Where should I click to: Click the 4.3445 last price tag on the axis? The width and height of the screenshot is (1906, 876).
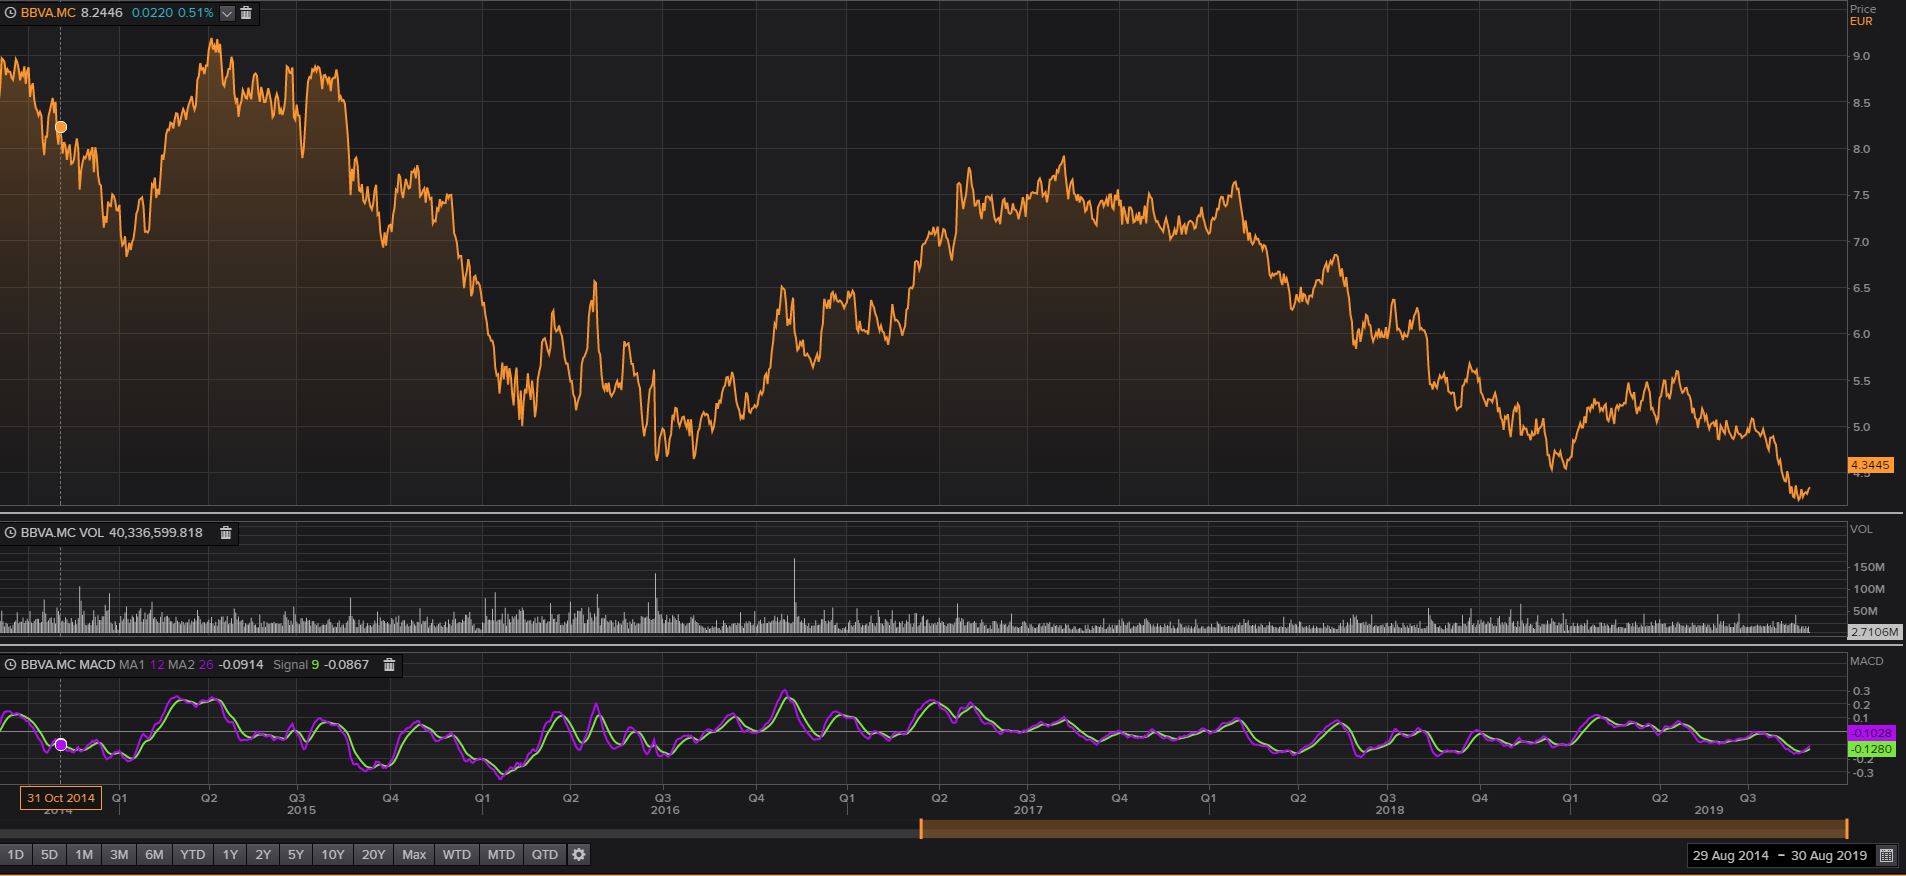coord(1870,465)
